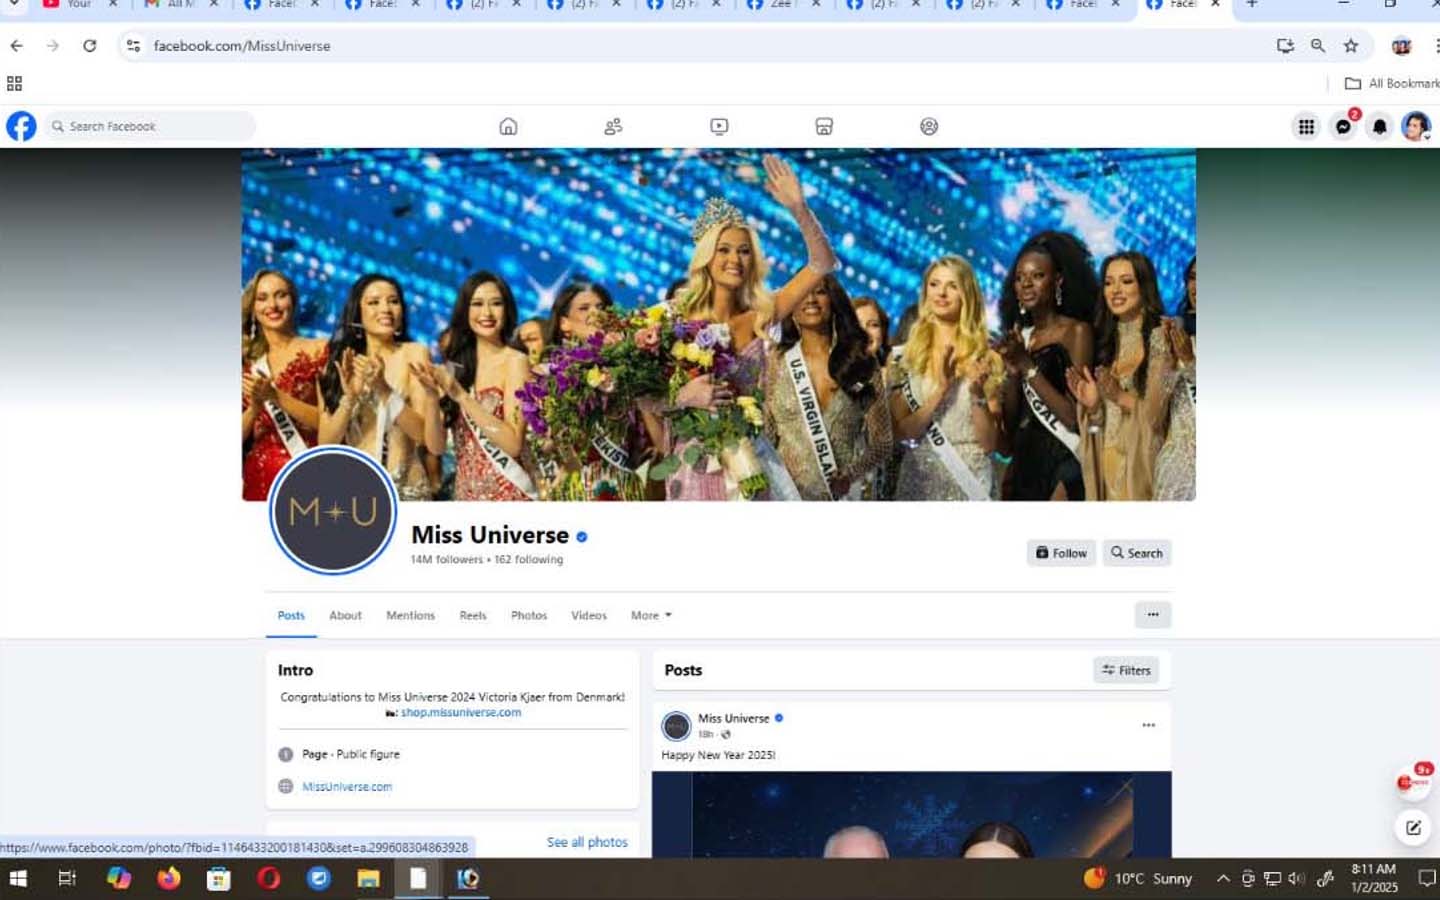1440x900 pixels.
Task: Open the All Bookmarks folder
Action: (1392, 84)
